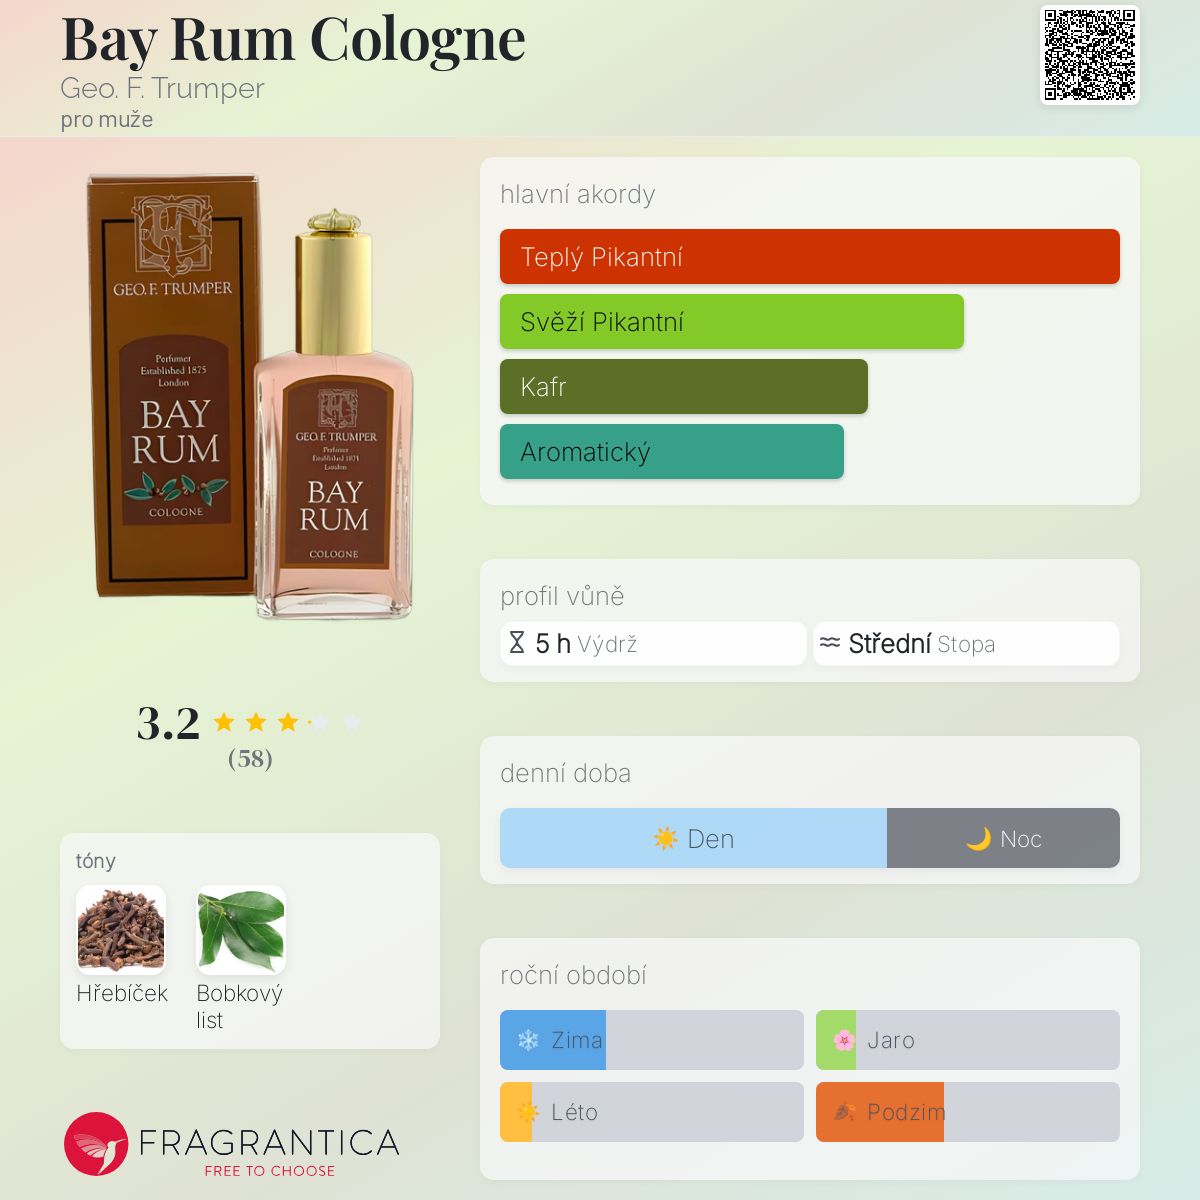Click the hourglass longevity icon
Screen dimensions: 1200x1200
pyautogui.click(x=517, y=643)
